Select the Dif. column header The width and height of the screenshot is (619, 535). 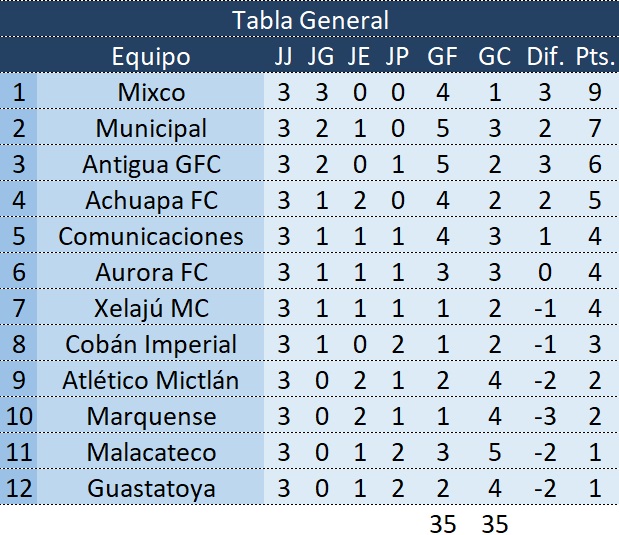tap(546, 56)
